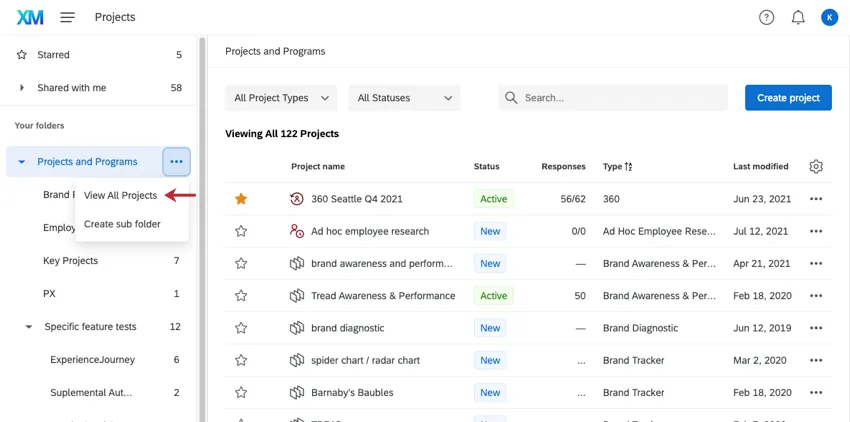Open the help question mark icon
The height and width of the screenshot is (422, 850).
click(766, 17)
